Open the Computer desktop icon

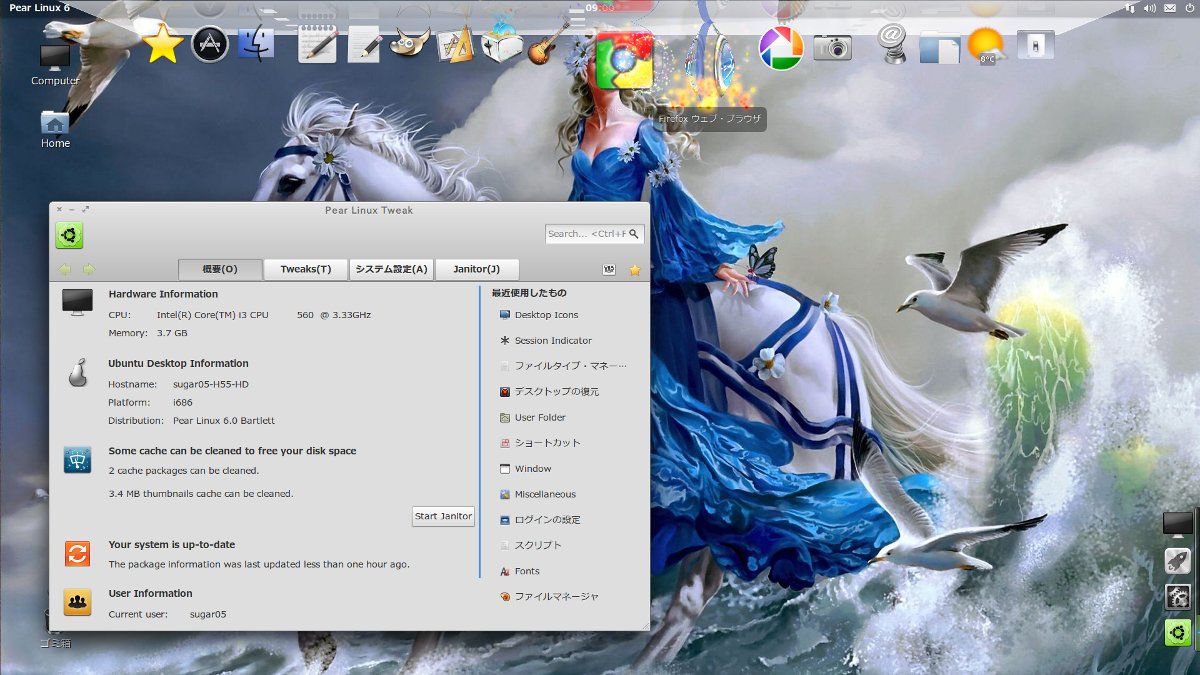55,64
